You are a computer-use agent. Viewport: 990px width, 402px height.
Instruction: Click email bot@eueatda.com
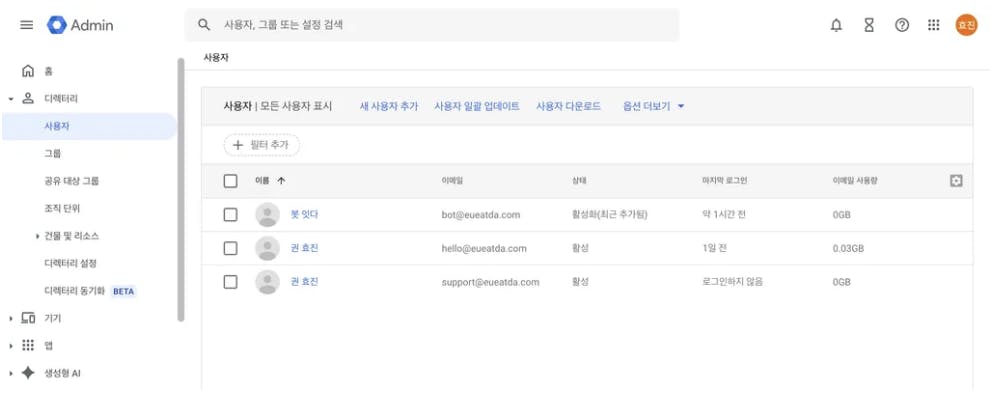click(x=480, y=215)
